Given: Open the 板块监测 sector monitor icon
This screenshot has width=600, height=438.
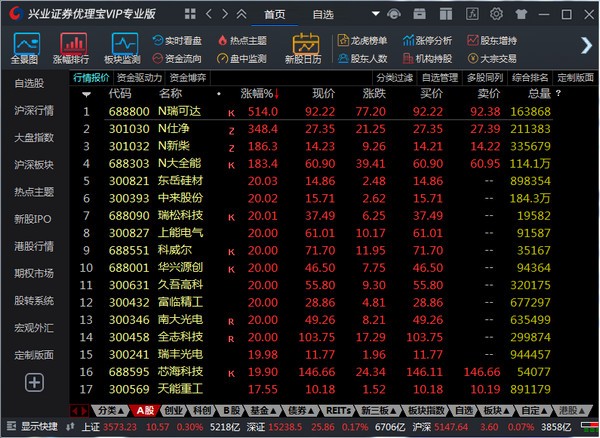Looking at the screenshot, I should coord(123,48).
